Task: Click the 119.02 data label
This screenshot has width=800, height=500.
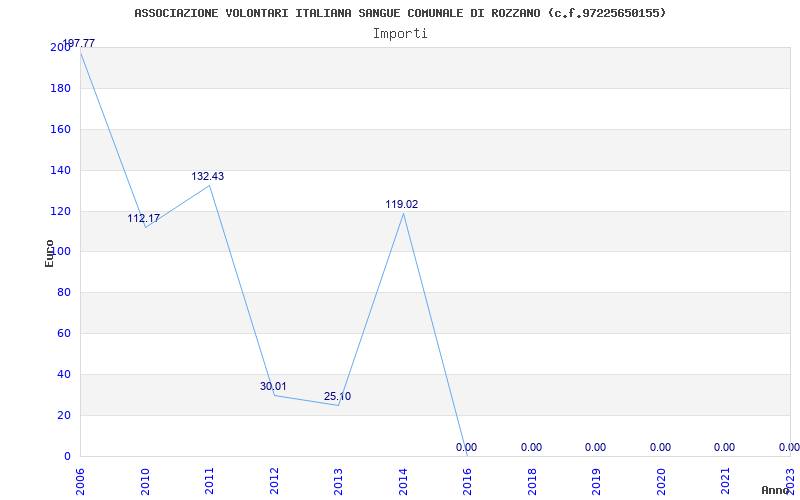Action: pyautogui.click(x=402, y=205)
